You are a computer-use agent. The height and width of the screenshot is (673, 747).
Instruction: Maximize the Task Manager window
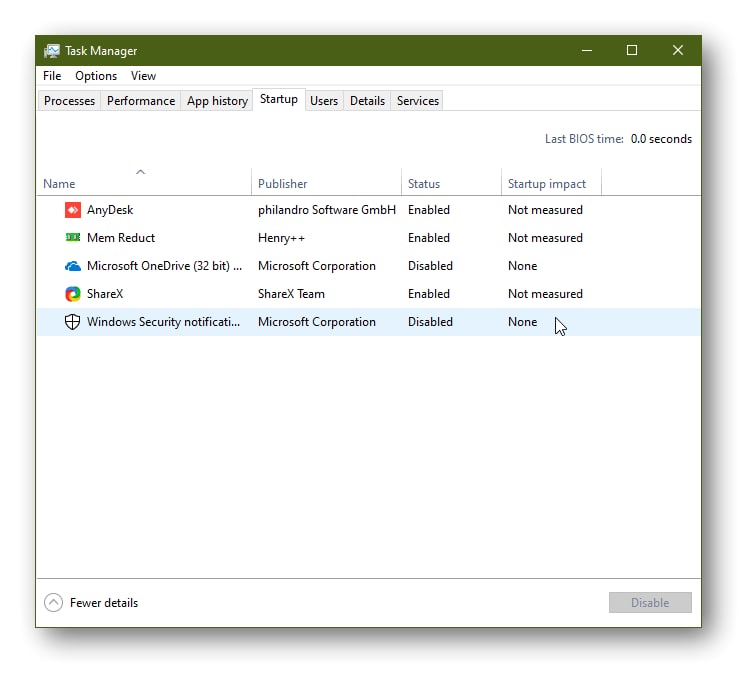pos(632,50)
